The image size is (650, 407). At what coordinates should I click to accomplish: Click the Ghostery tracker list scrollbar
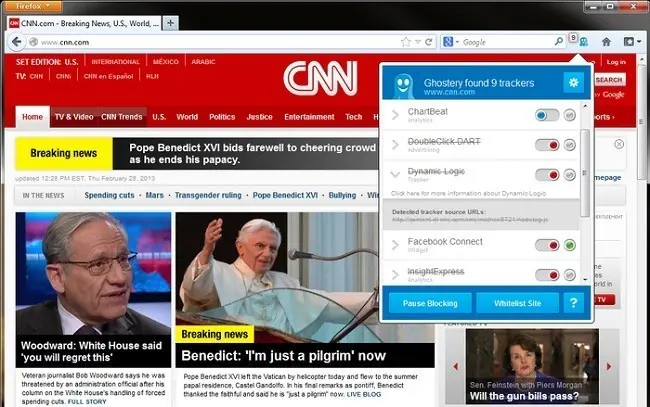pos(585,173)
